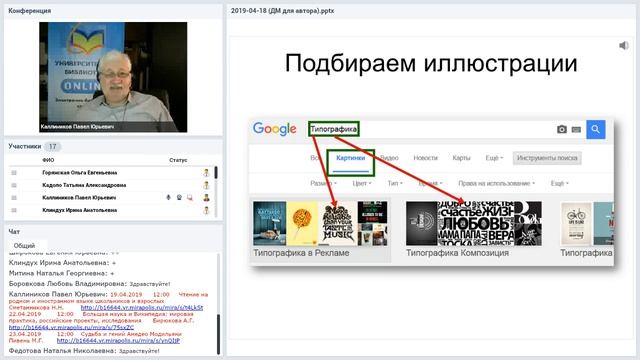Switch to the Новости search tab

tap(425, 158)
